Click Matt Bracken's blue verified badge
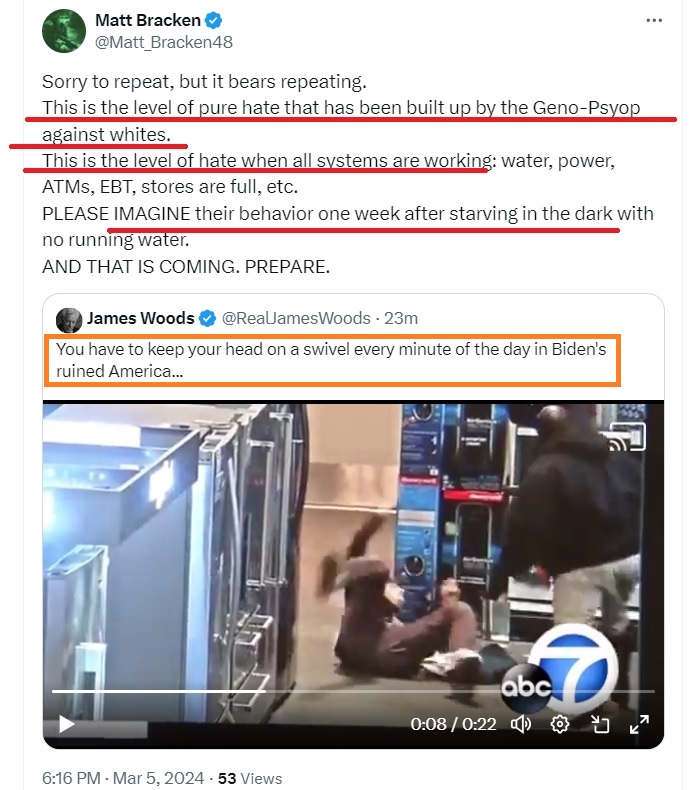The width and height of the screenshot is (699, 790). coord(213,21)
